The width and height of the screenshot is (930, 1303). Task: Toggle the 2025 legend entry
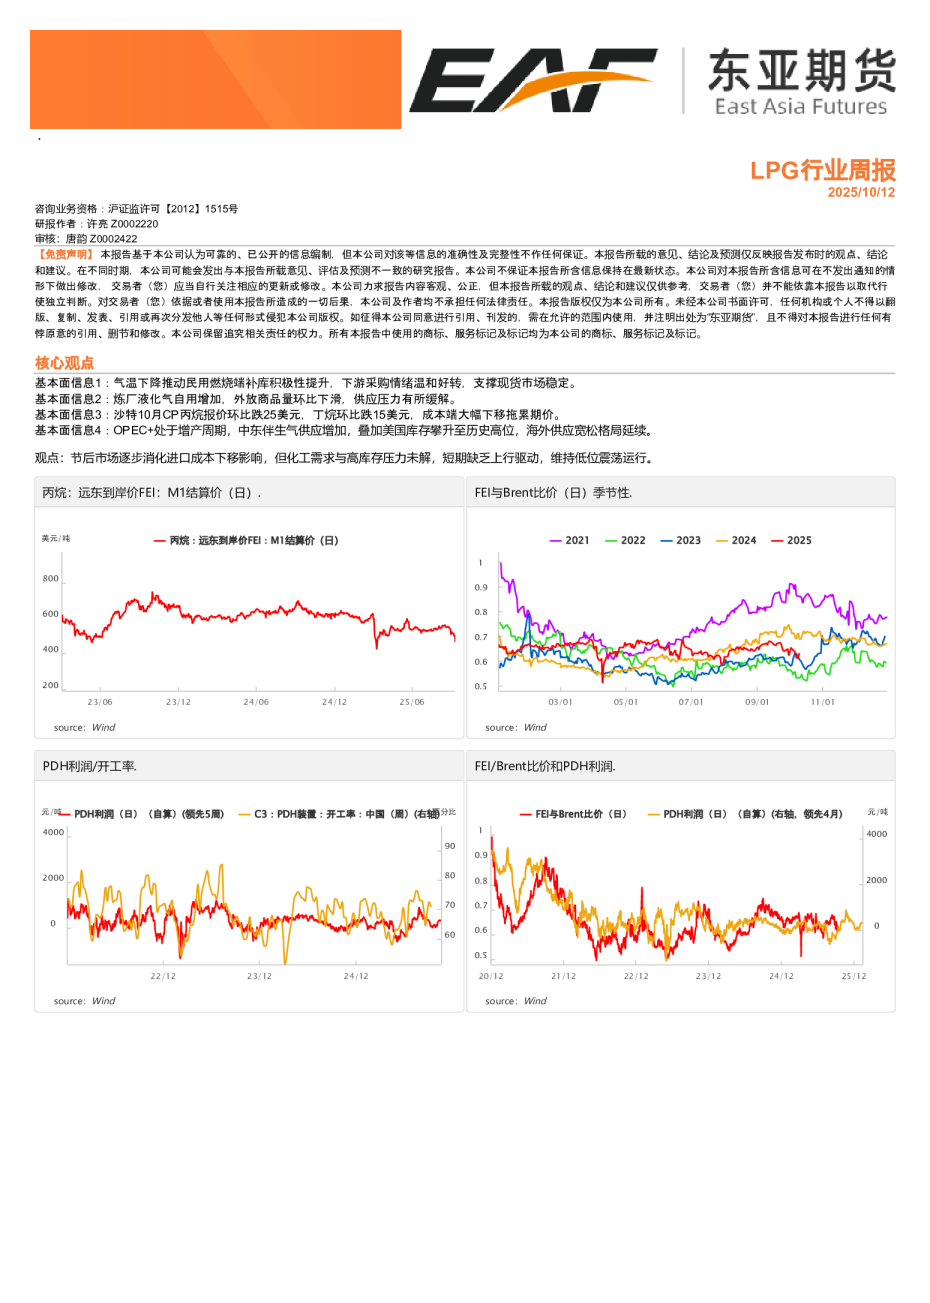[x=791, y=540]
